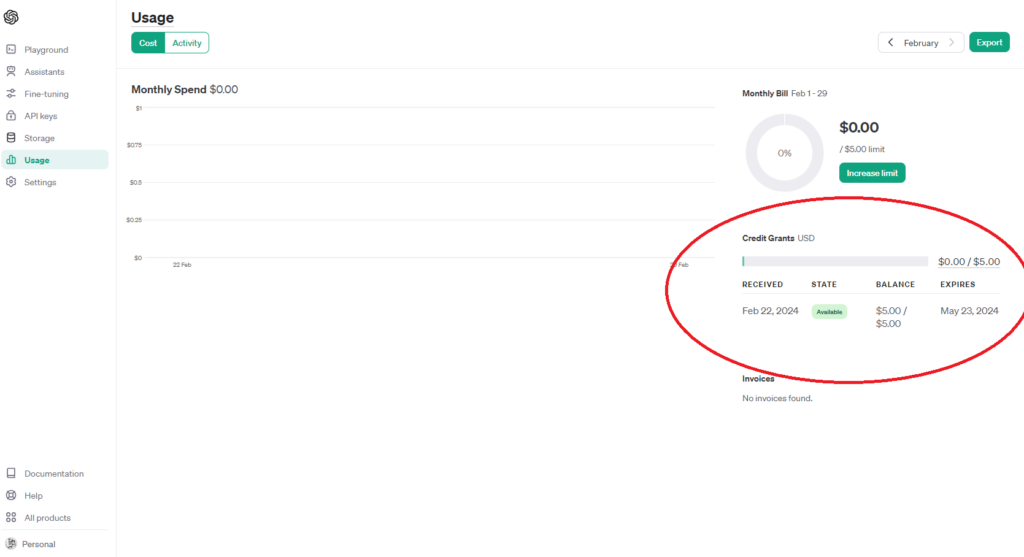The width and height of the screenshot is (1024, 557).
Task: Click the 0% monthly bill donut chart
Action: [x=784, y=153]
